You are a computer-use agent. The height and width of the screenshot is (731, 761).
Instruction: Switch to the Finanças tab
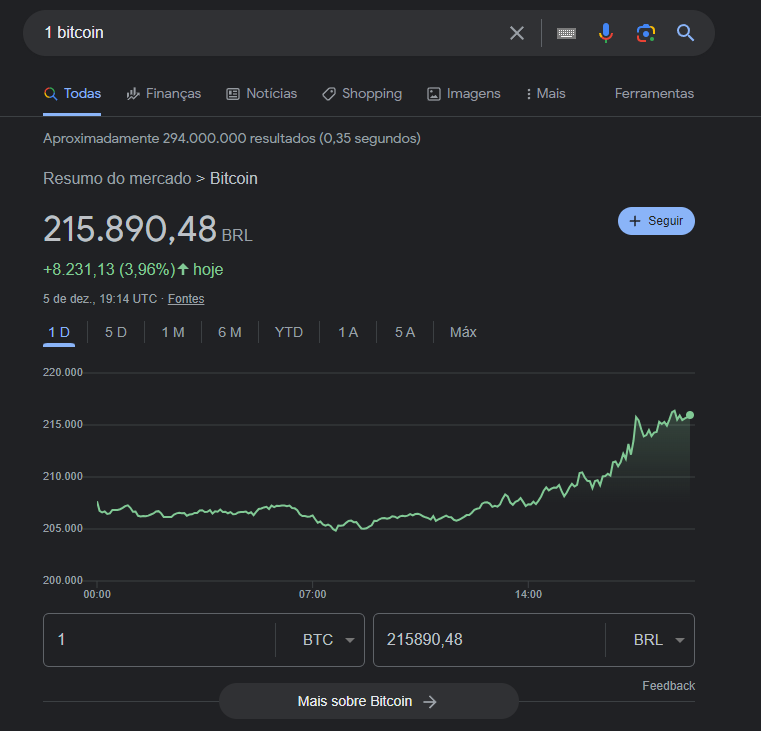tap(164, 94)
